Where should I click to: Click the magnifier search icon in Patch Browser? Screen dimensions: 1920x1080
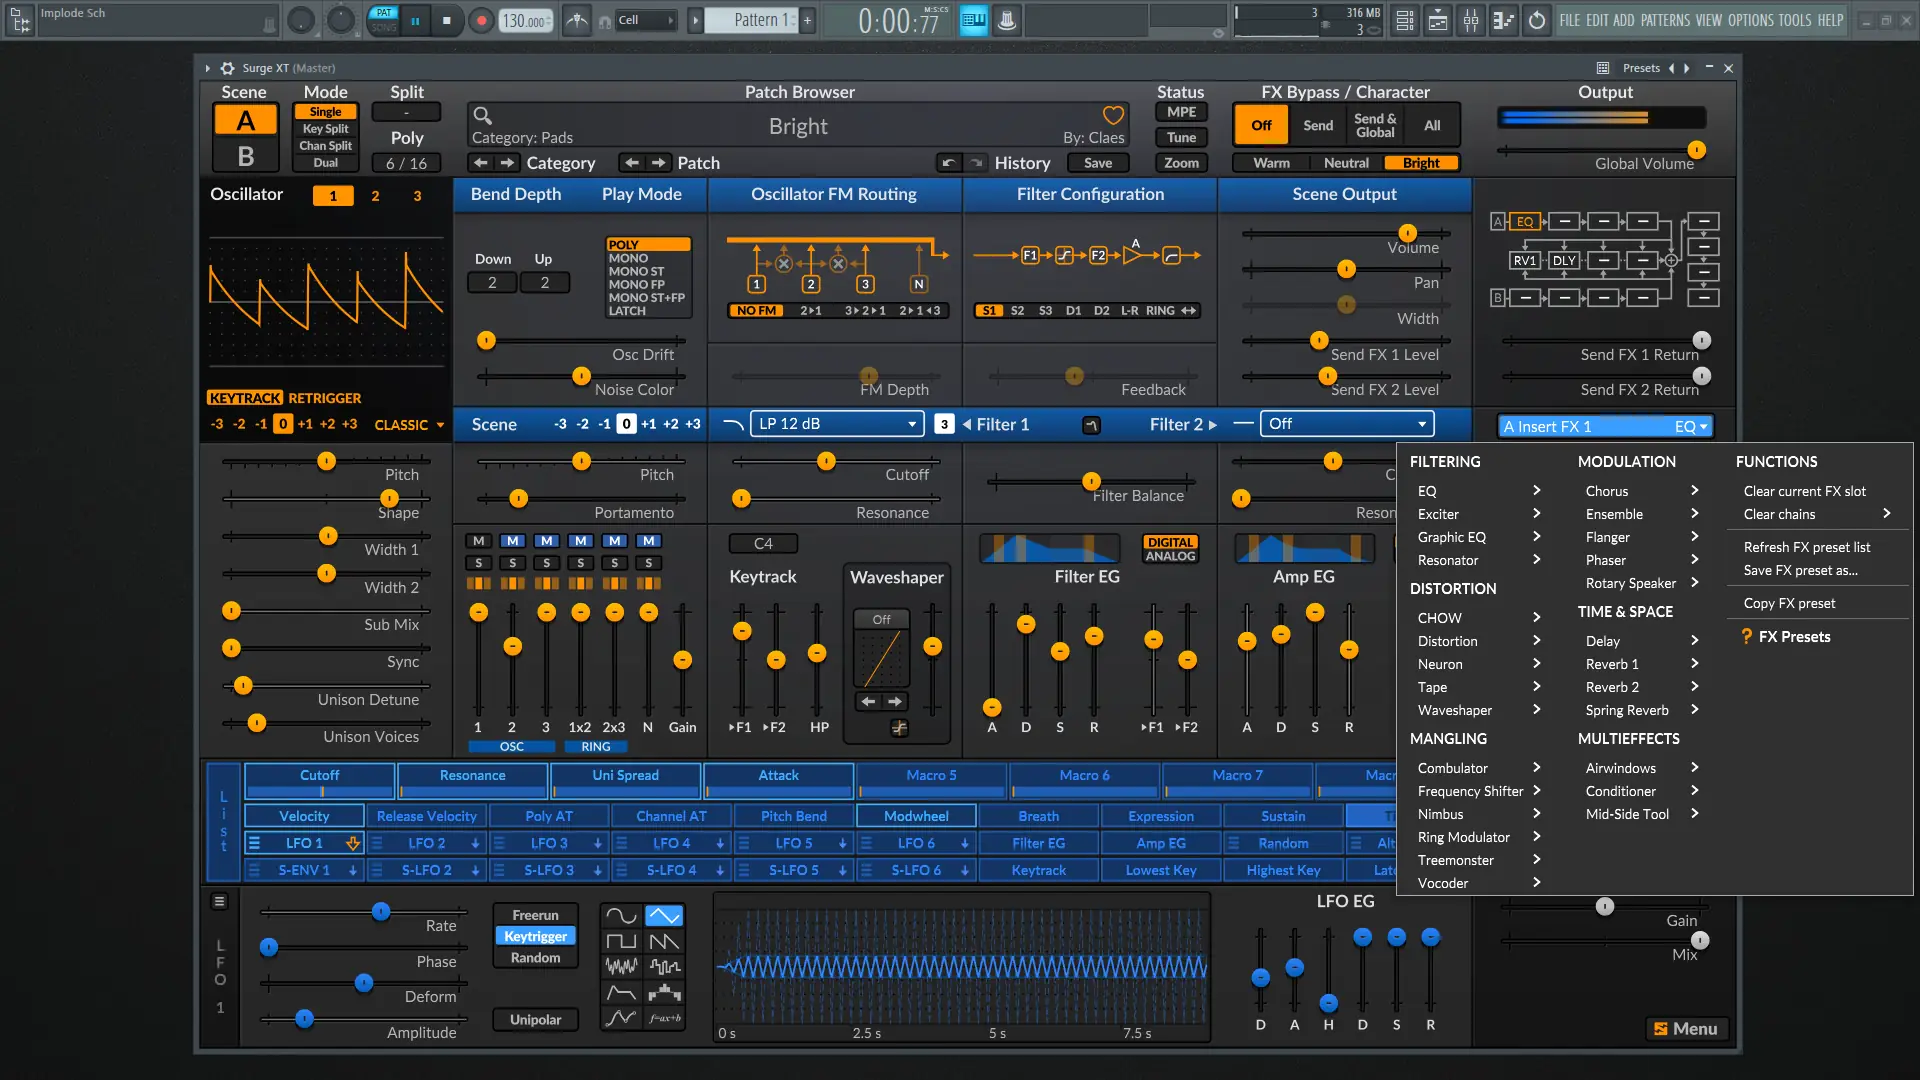pyautogui.click(x=482, y=115)
